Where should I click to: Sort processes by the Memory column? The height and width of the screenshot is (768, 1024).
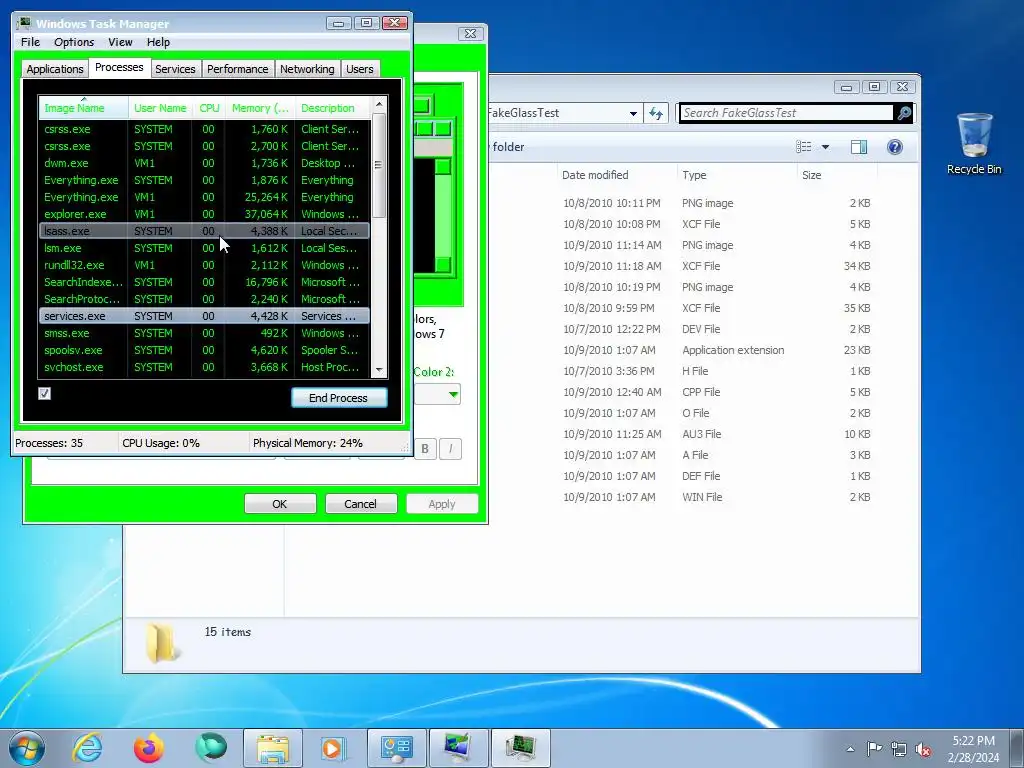click(x=260, y=108)
